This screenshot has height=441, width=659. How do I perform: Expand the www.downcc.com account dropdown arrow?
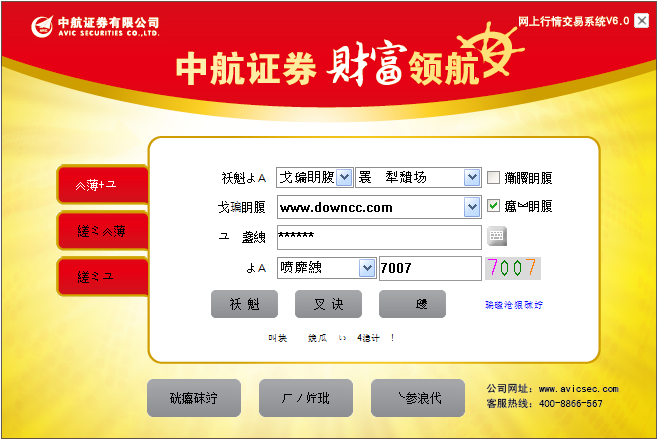coord(472,207)
